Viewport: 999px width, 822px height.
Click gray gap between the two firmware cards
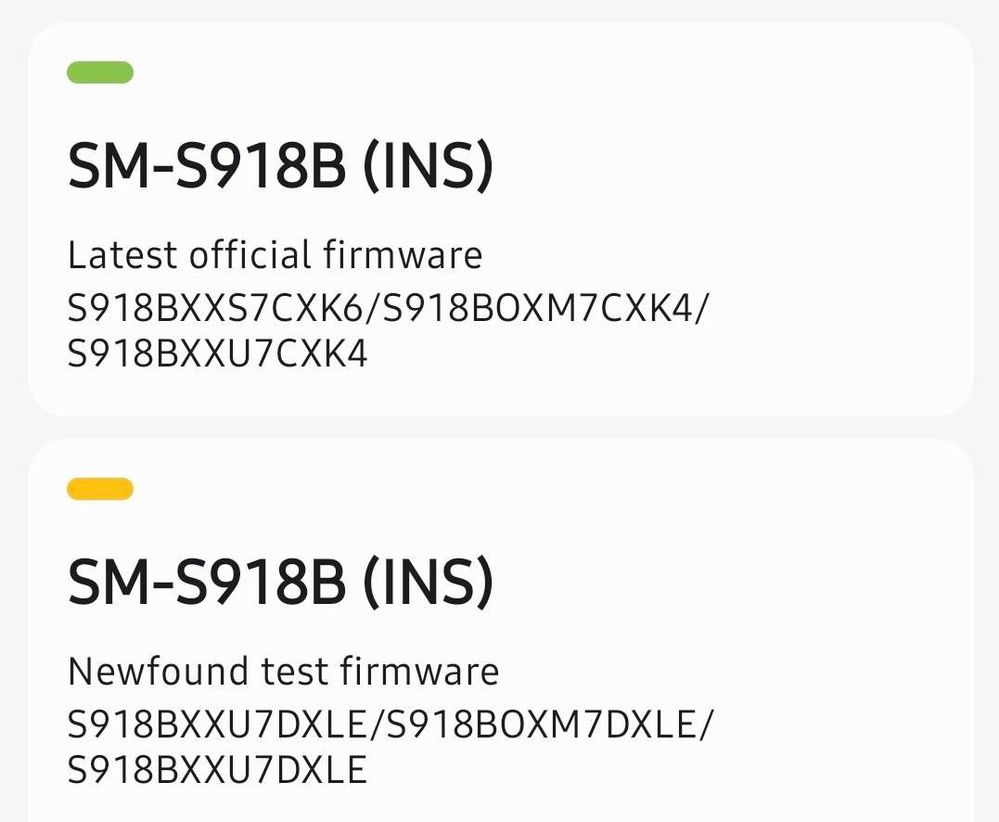coord(500,428)
